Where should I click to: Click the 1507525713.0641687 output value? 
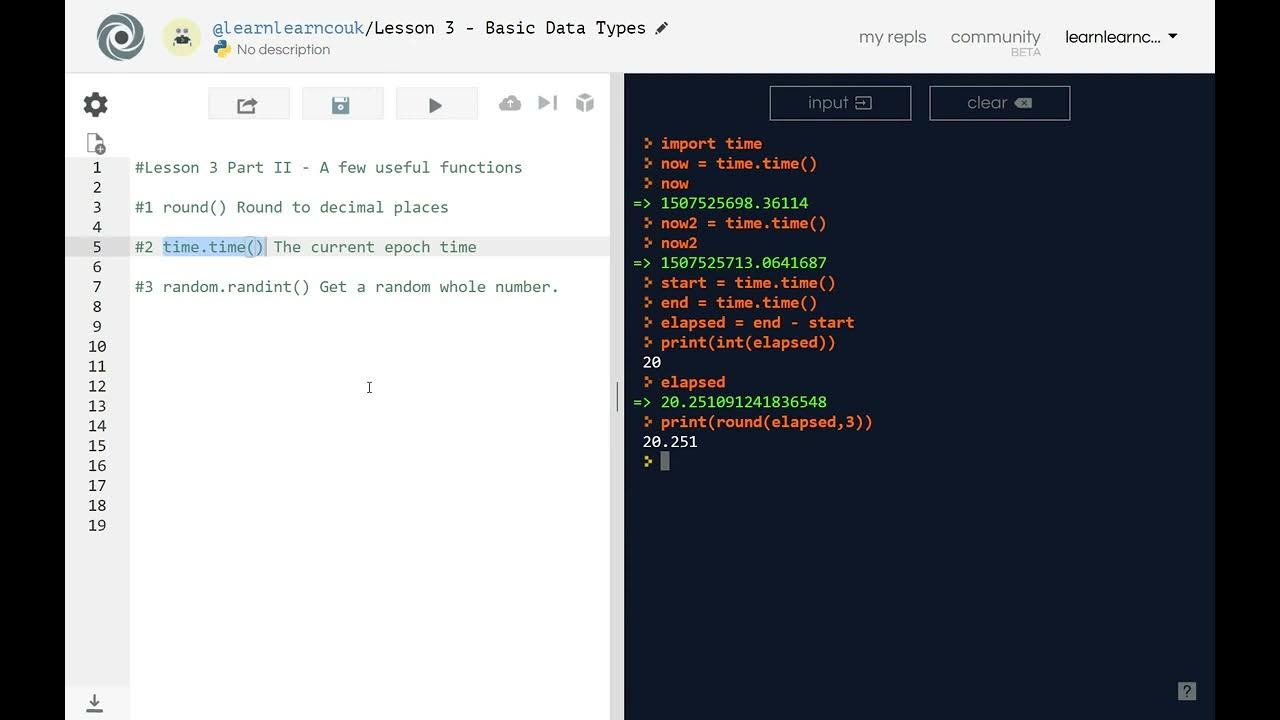click(743, 263)
